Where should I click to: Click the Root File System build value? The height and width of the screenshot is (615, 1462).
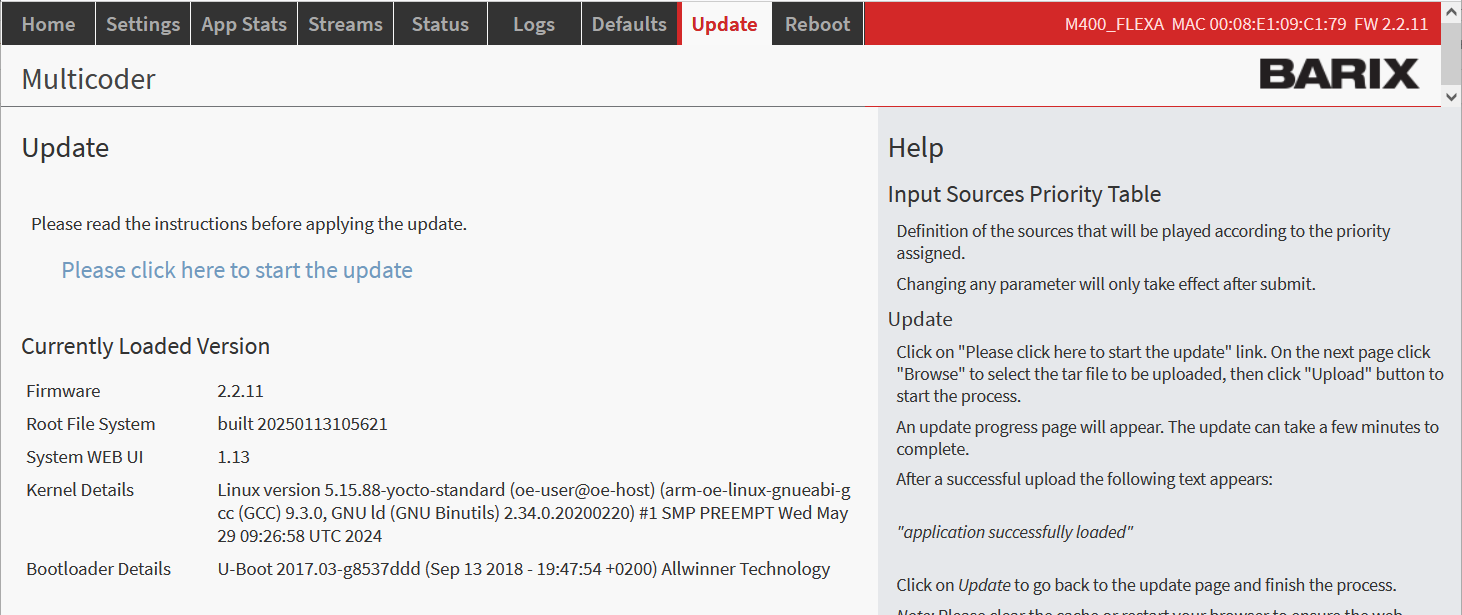pyautogui.click(x=302, y=424)
